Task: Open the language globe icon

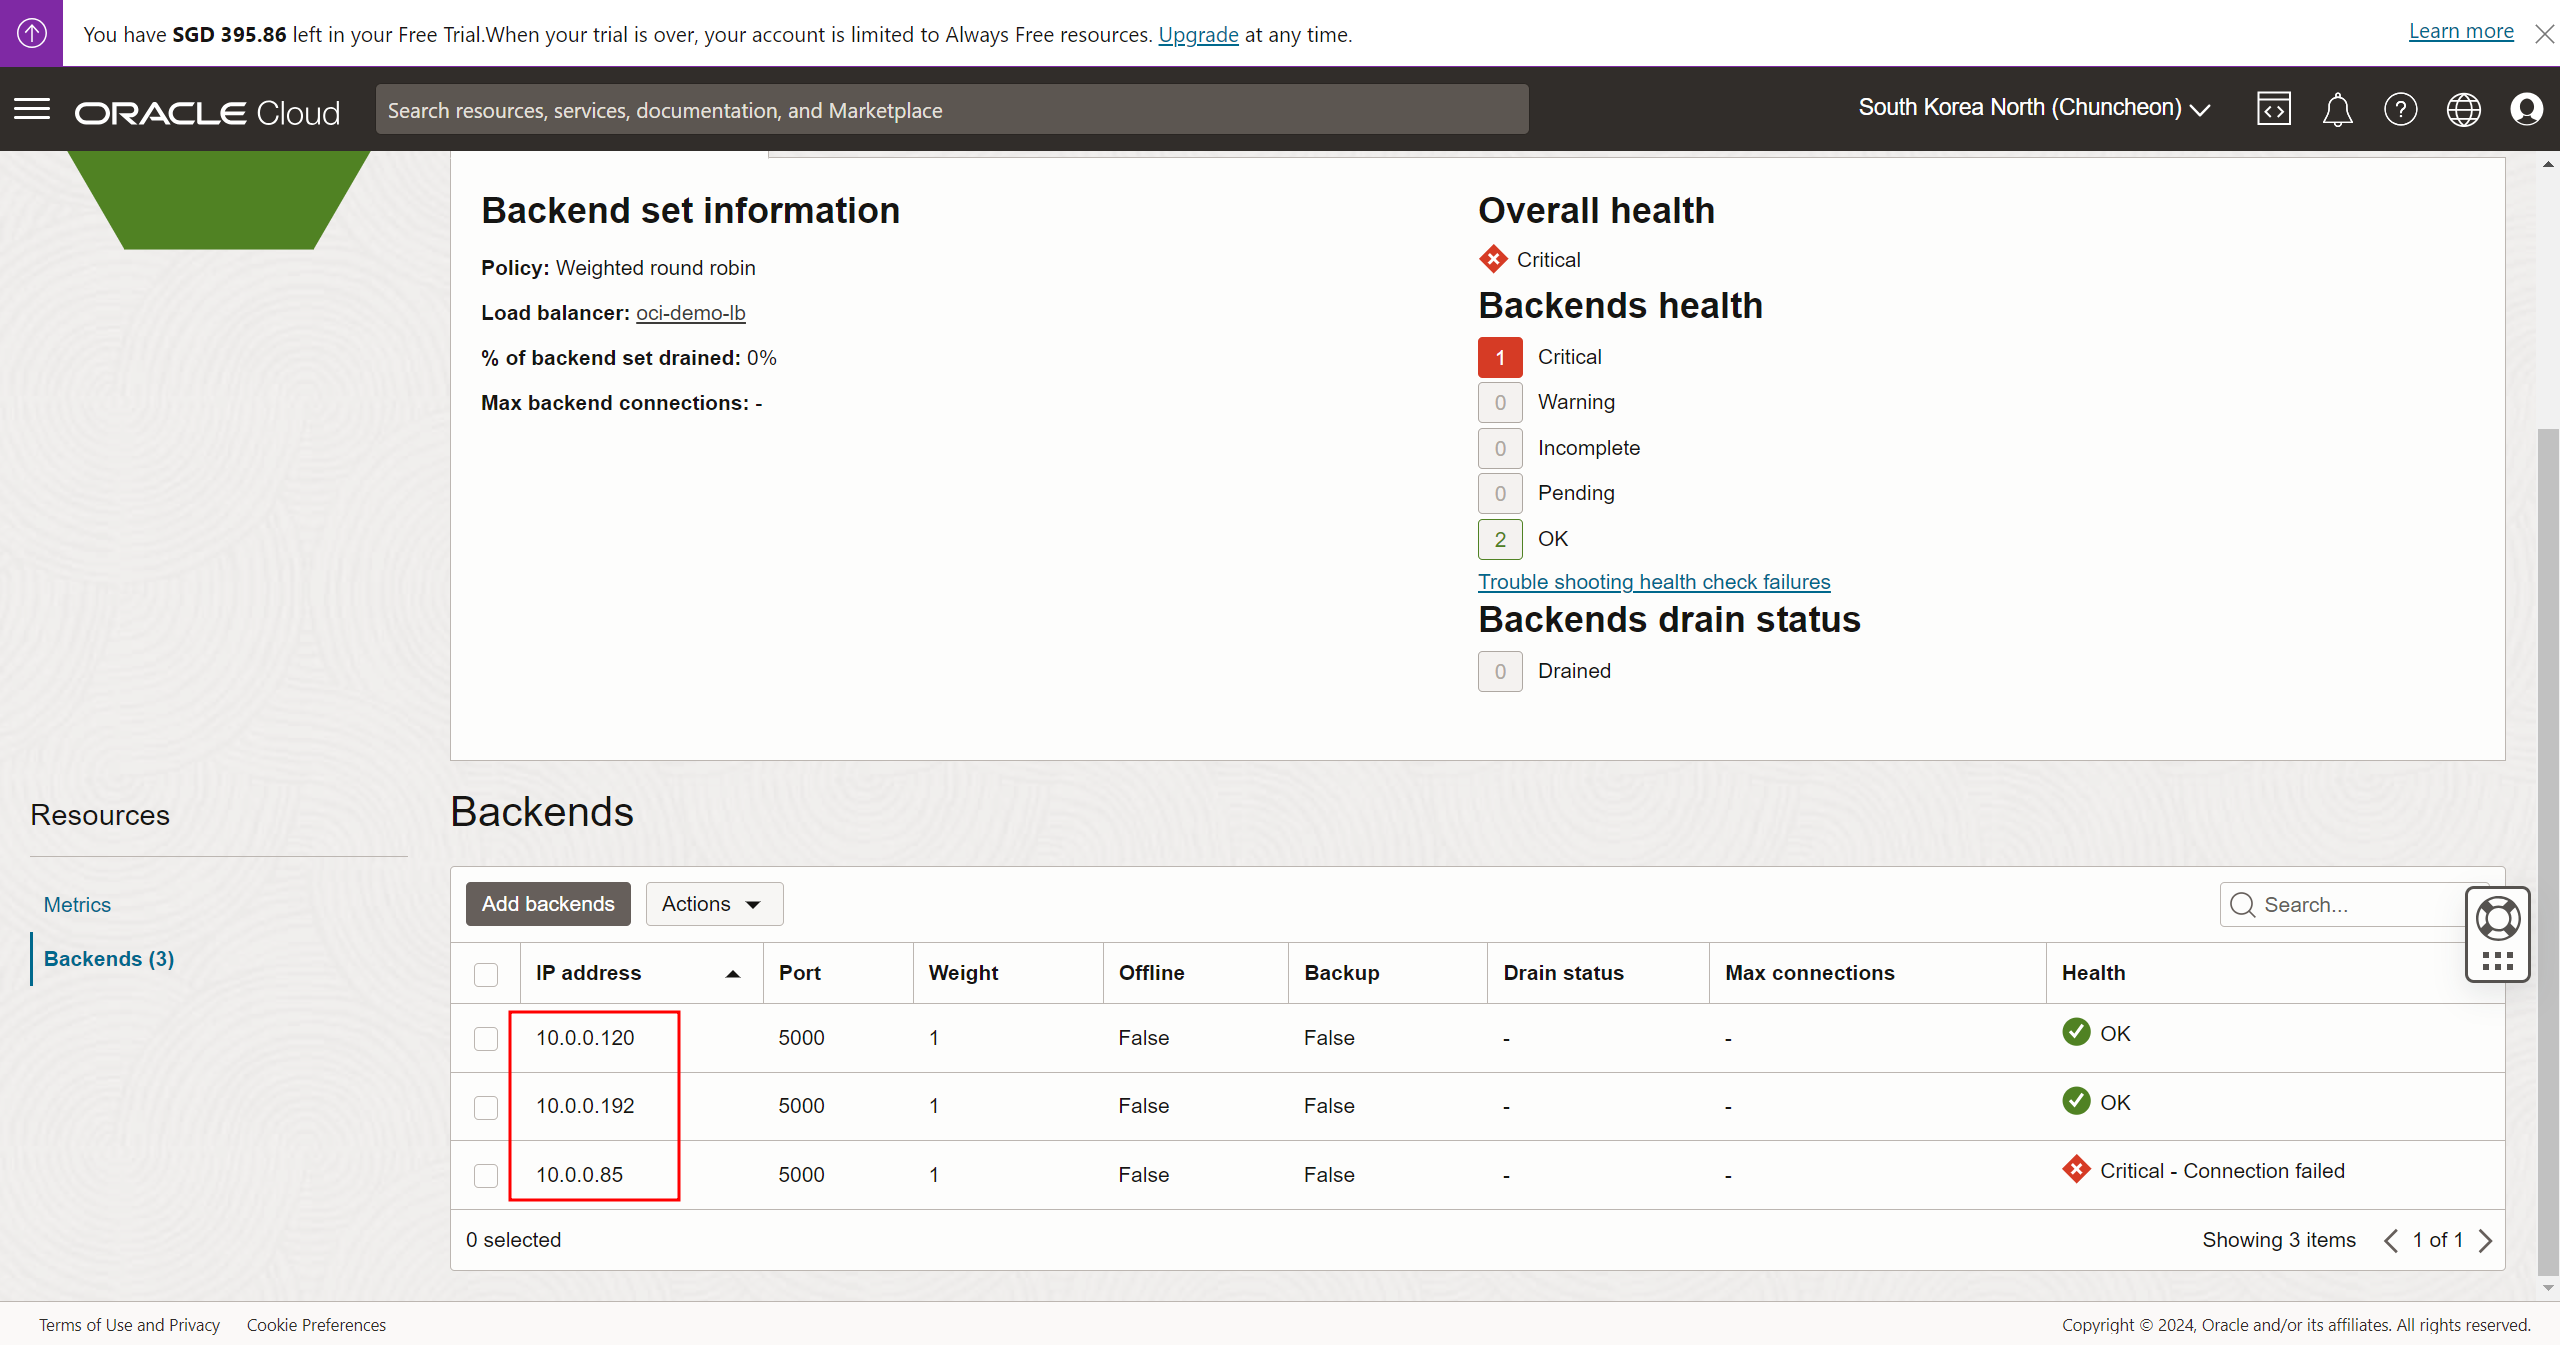Action: (2463, 109)
